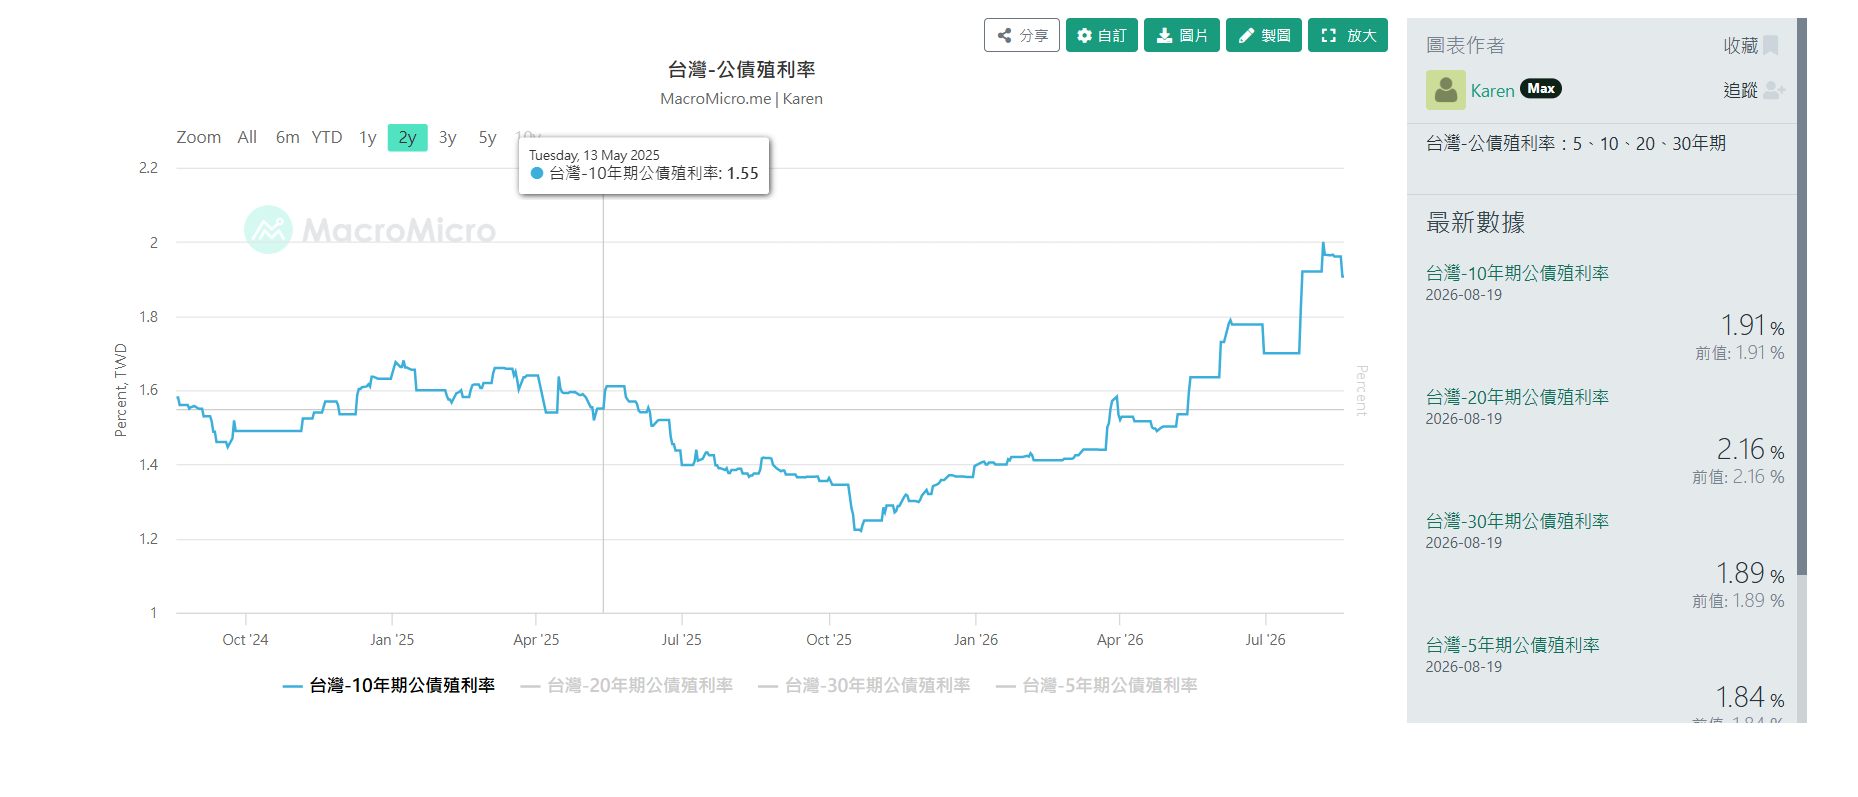Open the 分享 share button
The image size is (1858, 797).
(x=1021, y=35)
